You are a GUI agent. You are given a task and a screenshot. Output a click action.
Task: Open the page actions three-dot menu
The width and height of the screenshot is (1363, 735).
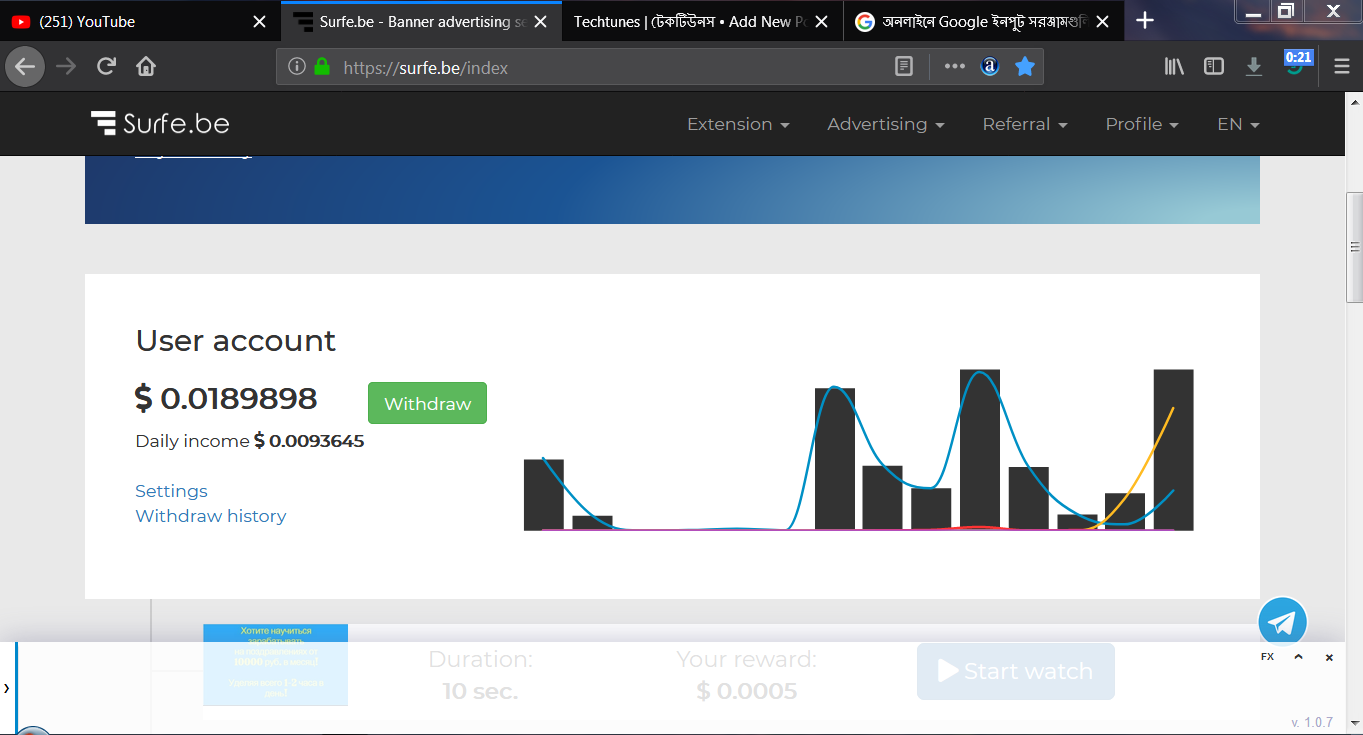coord(955,67)
